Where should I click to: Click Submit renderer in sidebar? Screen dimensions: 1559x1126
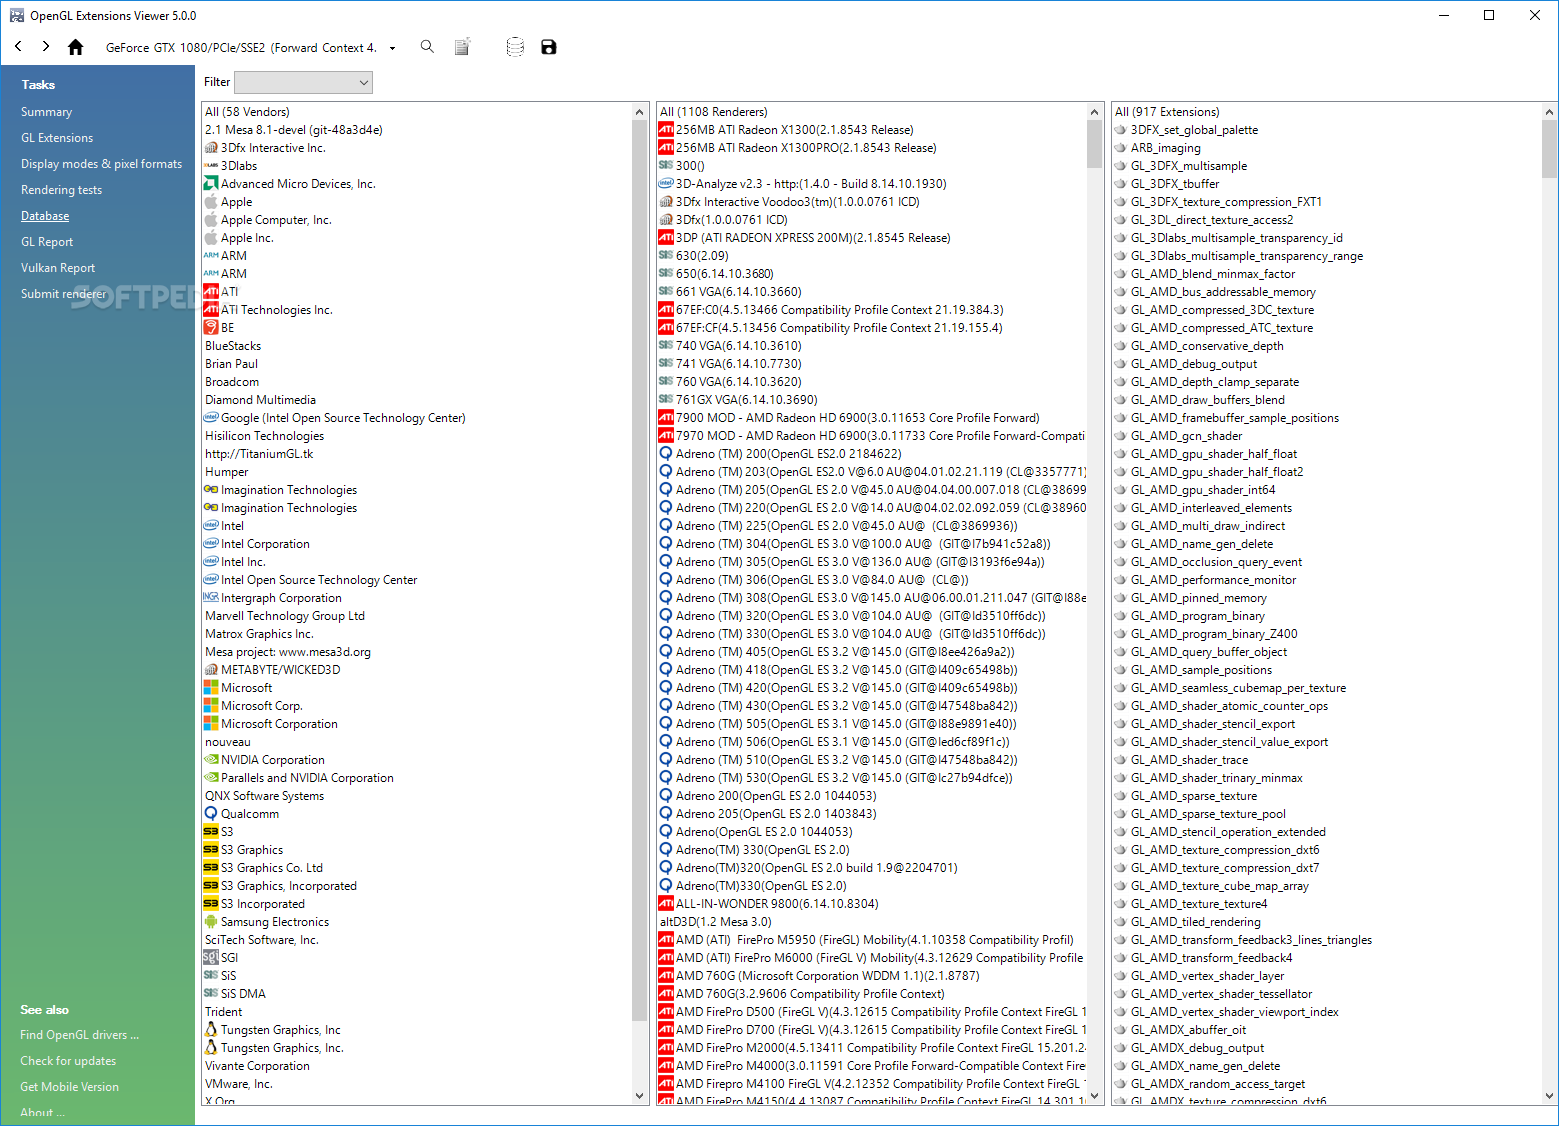(x=63, y=294)
